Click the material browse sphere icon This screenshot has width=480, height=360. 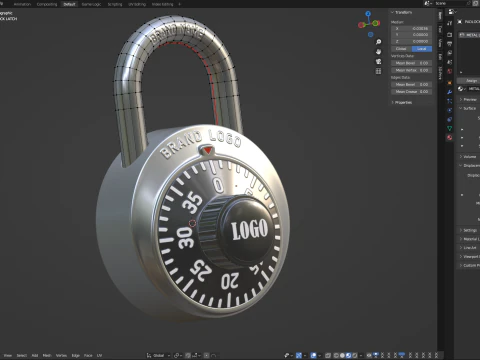pos(461,89)
